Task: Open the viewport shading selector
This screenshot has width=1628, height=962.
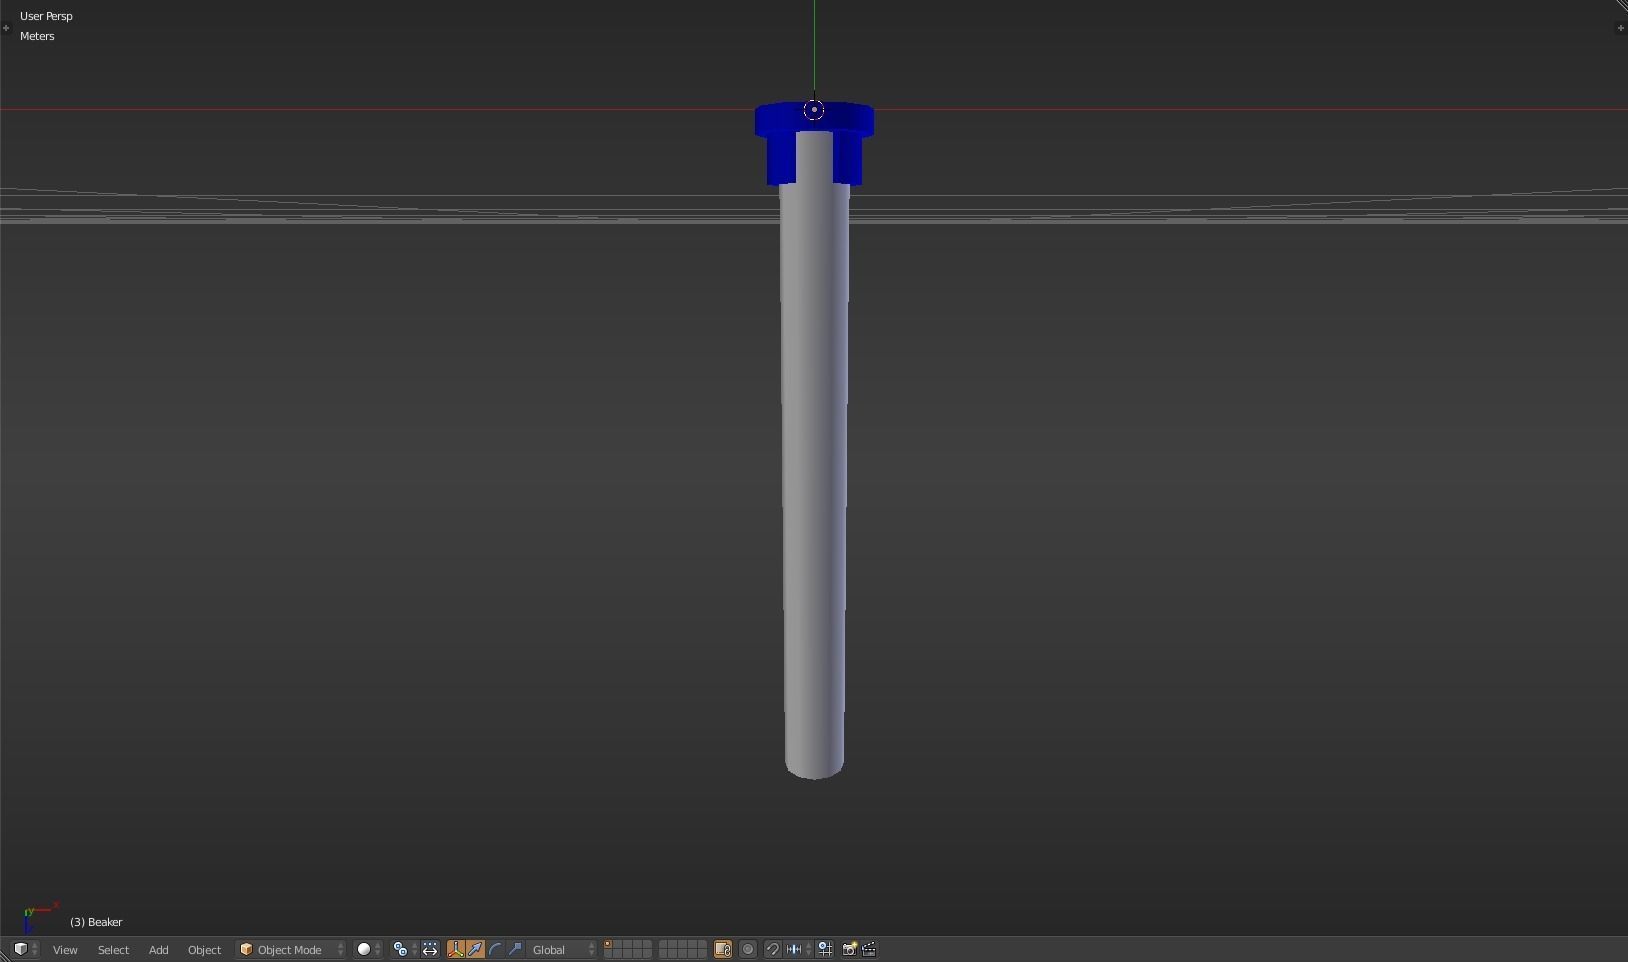Action: tap(369, 949)
